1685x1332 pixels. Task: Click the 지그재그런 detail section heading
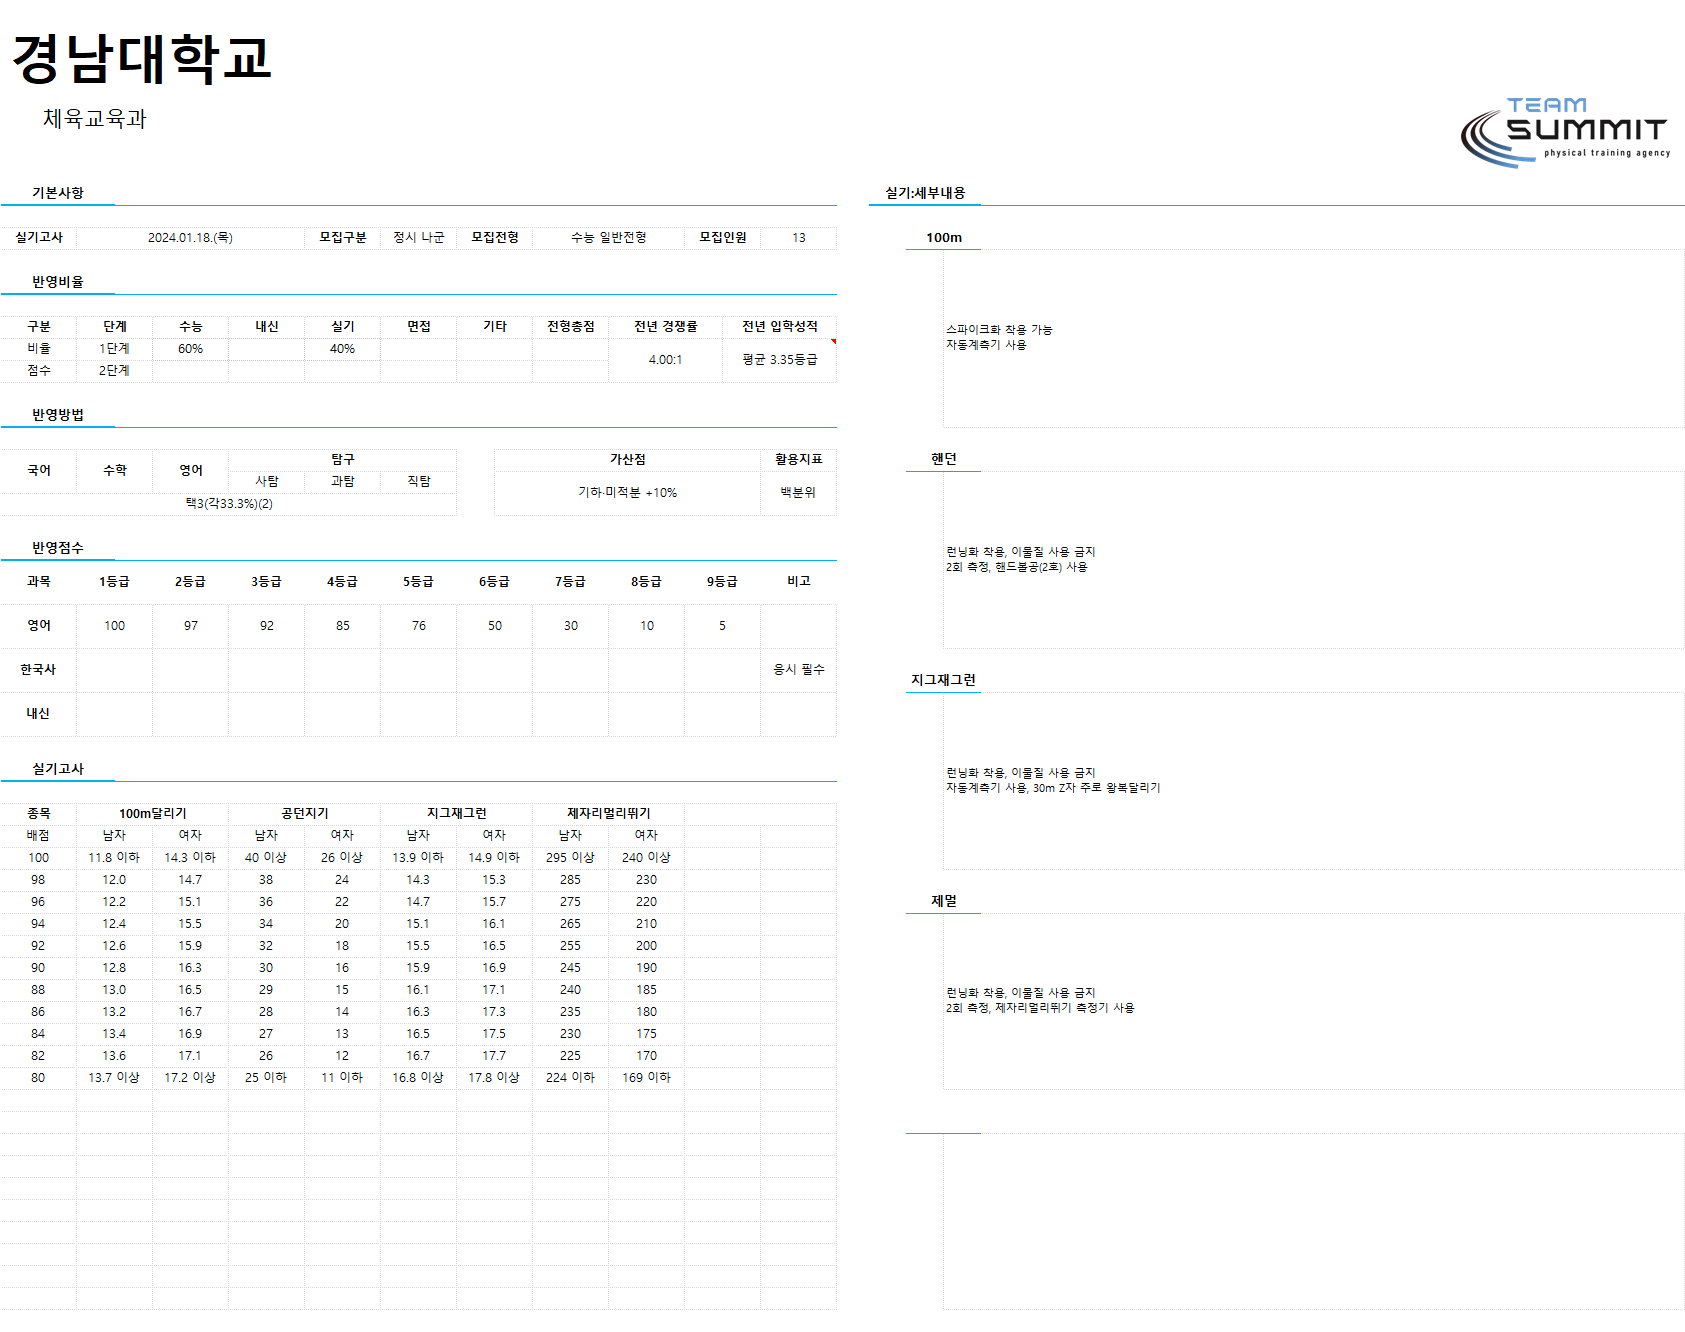coord(943,680)
